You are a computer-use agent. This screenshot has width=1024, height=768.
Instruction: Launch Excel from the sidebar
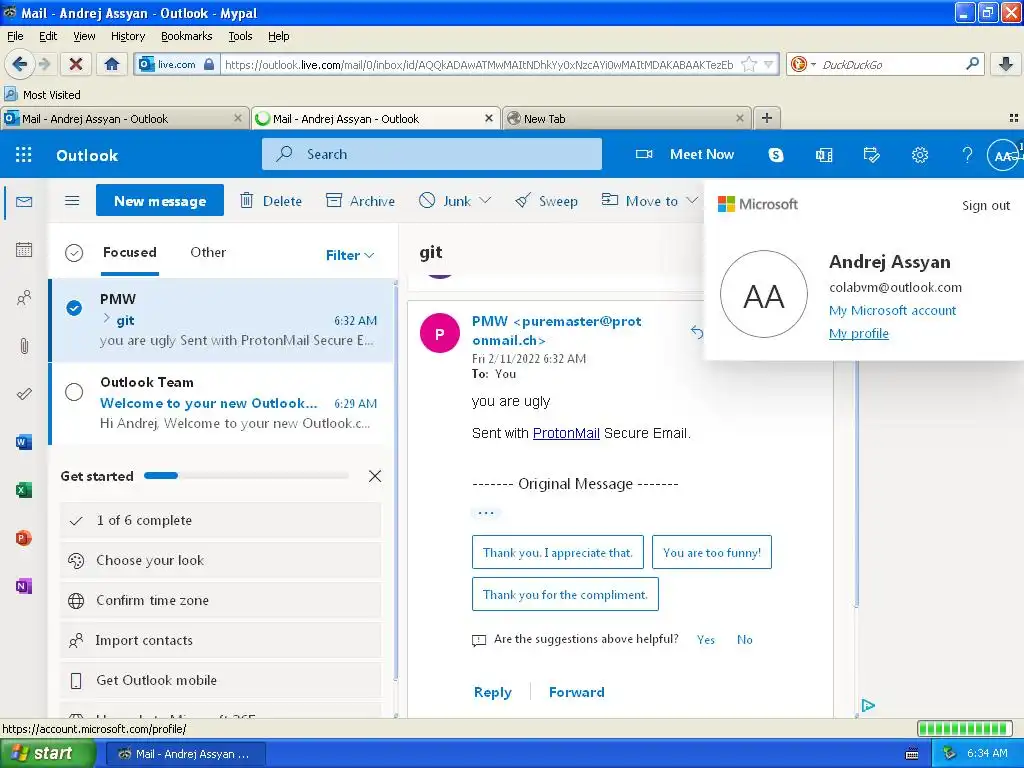coord(24,490)
